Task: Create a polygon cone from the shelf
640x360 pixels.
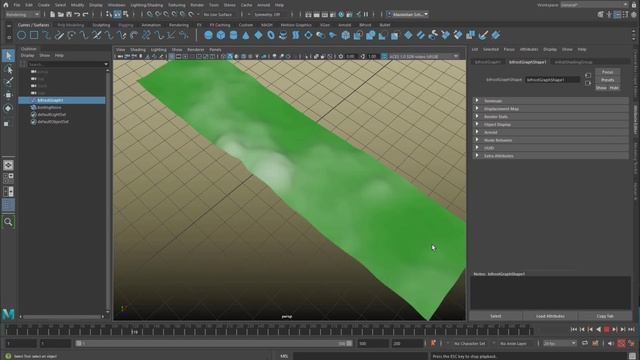Action: [246, 36]
